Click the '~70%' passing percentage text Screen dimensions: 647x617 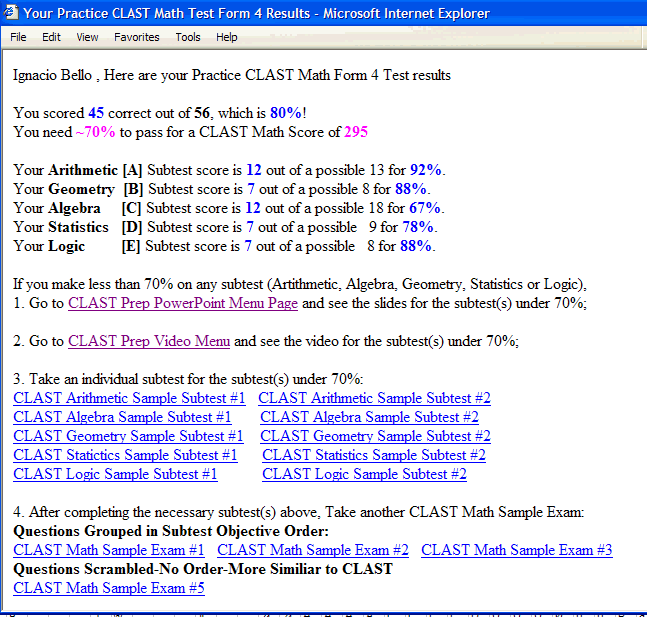(95, 132)
